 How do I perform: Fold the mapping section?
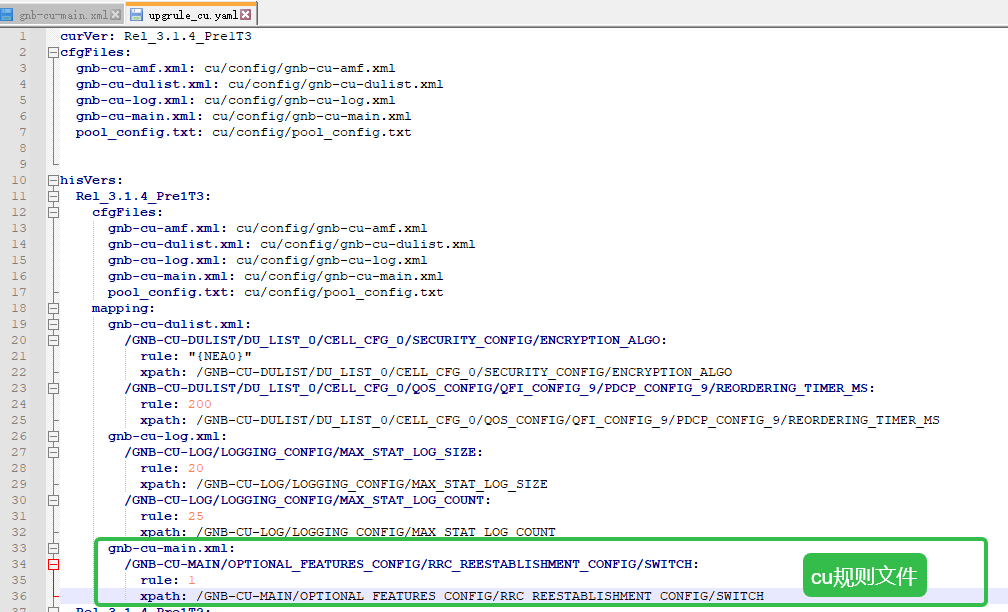[x=52, y=308]
